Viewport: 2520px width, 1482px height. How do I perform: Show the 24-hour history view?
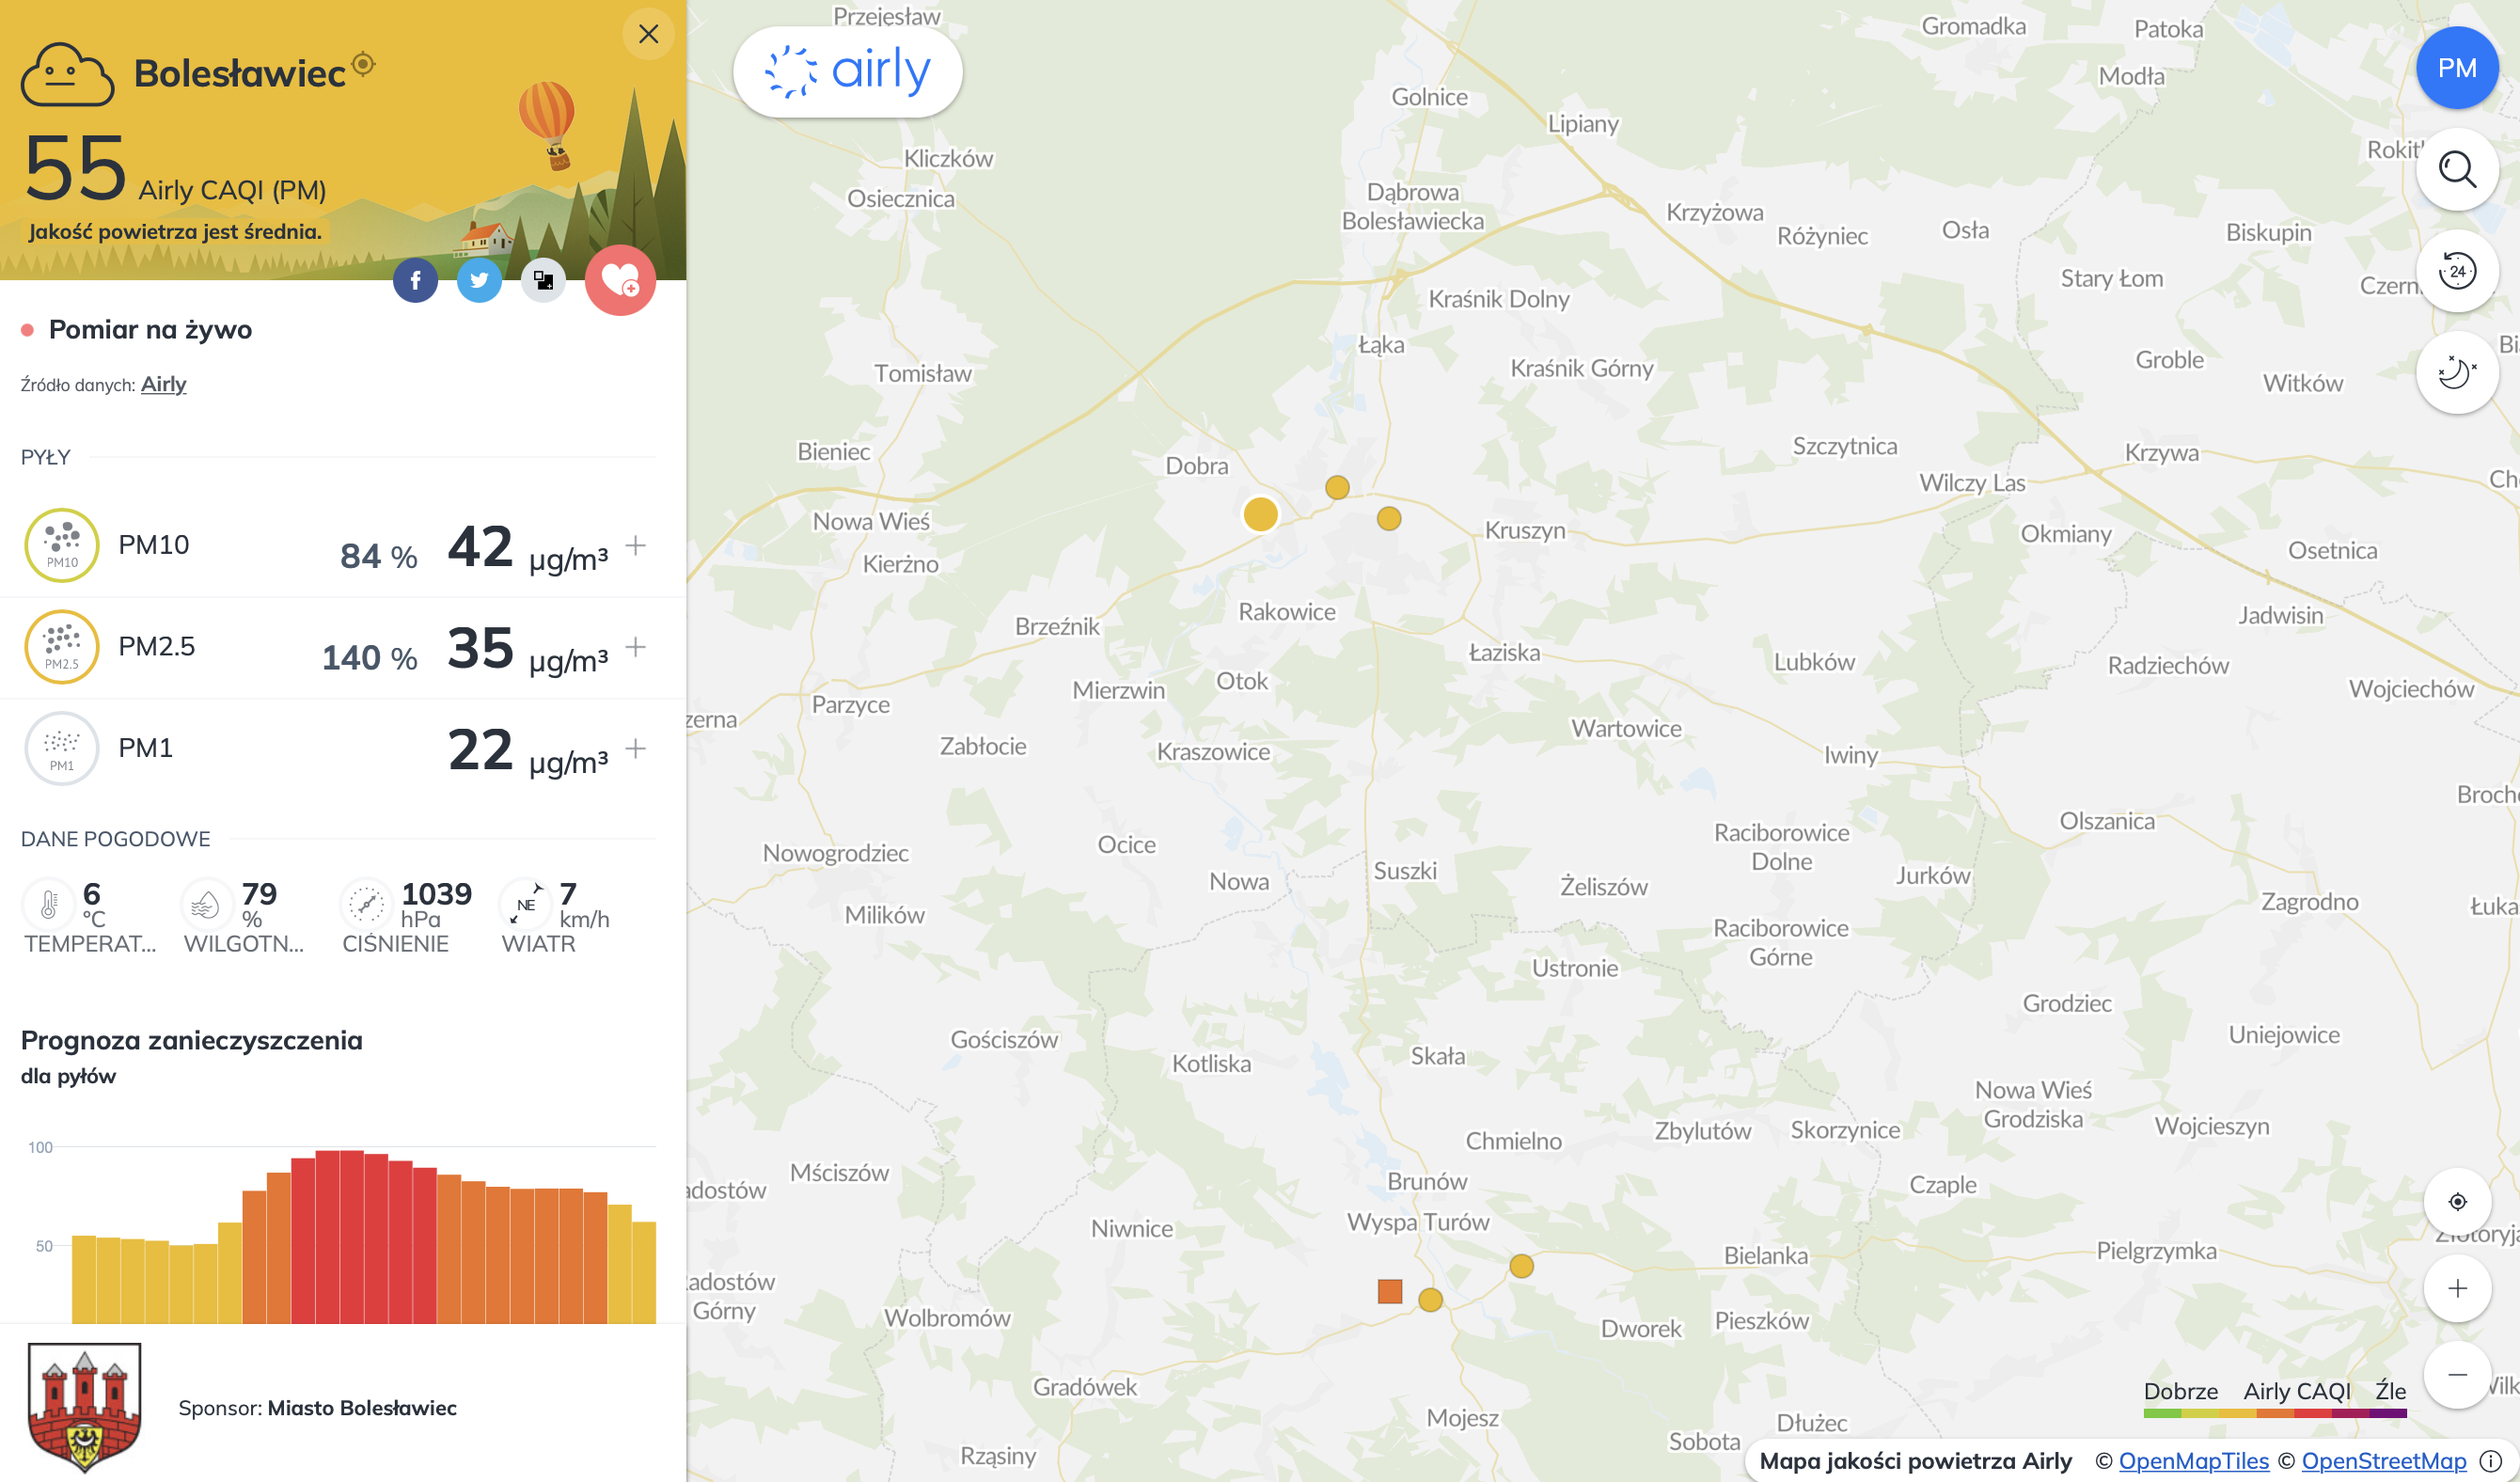pyautogui.click(x=2457, y=271)
